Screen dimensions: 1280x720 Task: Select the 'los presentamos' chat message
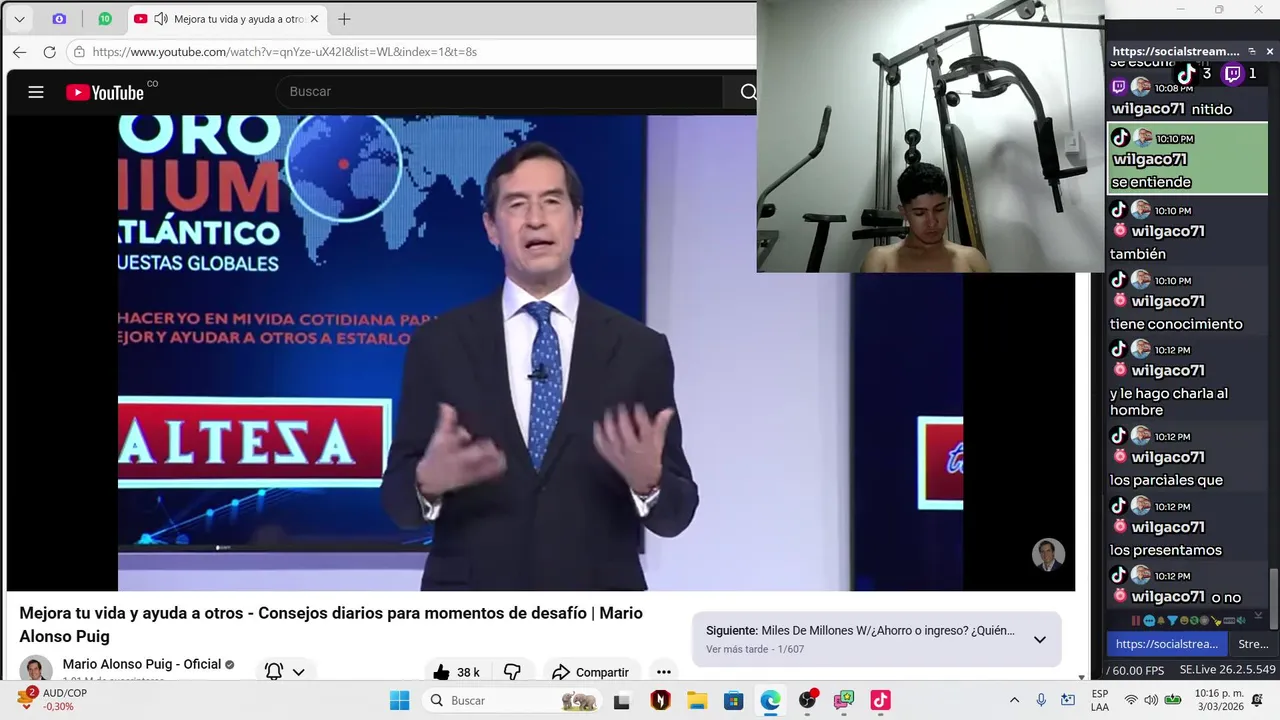pyautogui.click(x=1187, y=527)
